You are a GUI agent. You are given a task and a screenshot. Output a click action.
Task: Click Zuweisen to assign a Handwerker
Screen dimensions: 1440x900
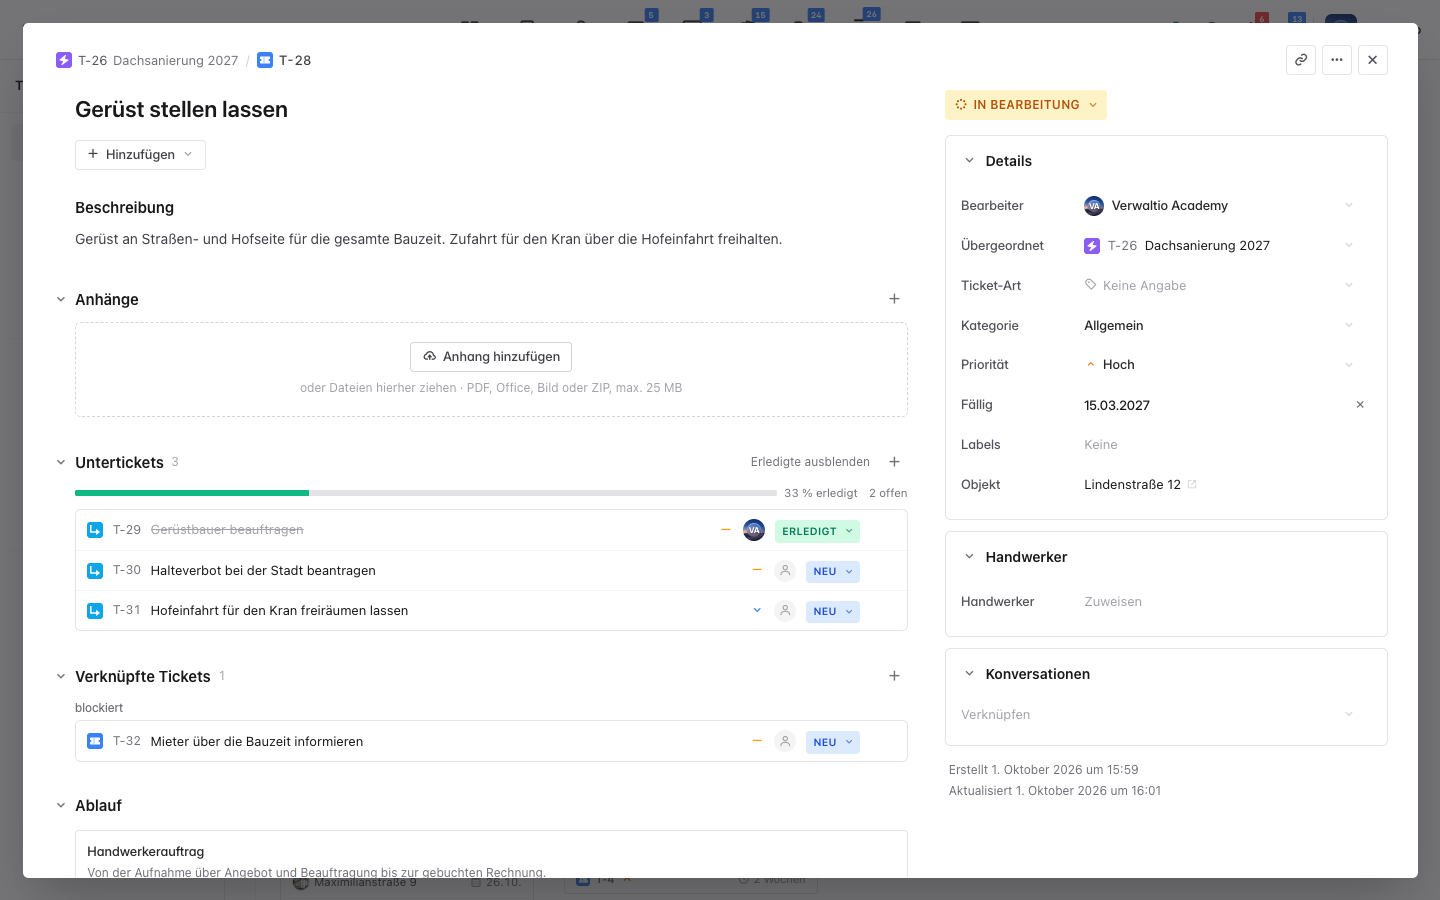[1113, 602]
